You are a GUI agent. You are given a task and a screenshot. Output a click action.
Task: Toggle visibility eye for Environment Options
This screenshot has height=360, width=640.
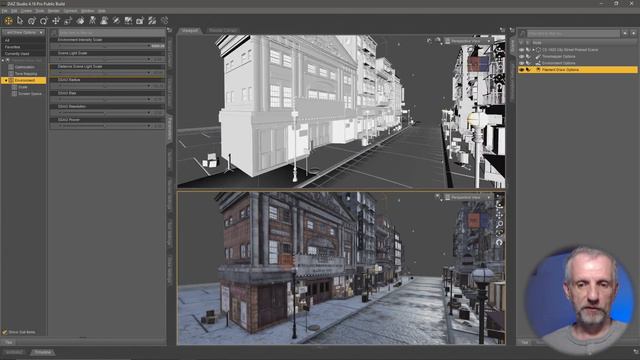[521, 63]
